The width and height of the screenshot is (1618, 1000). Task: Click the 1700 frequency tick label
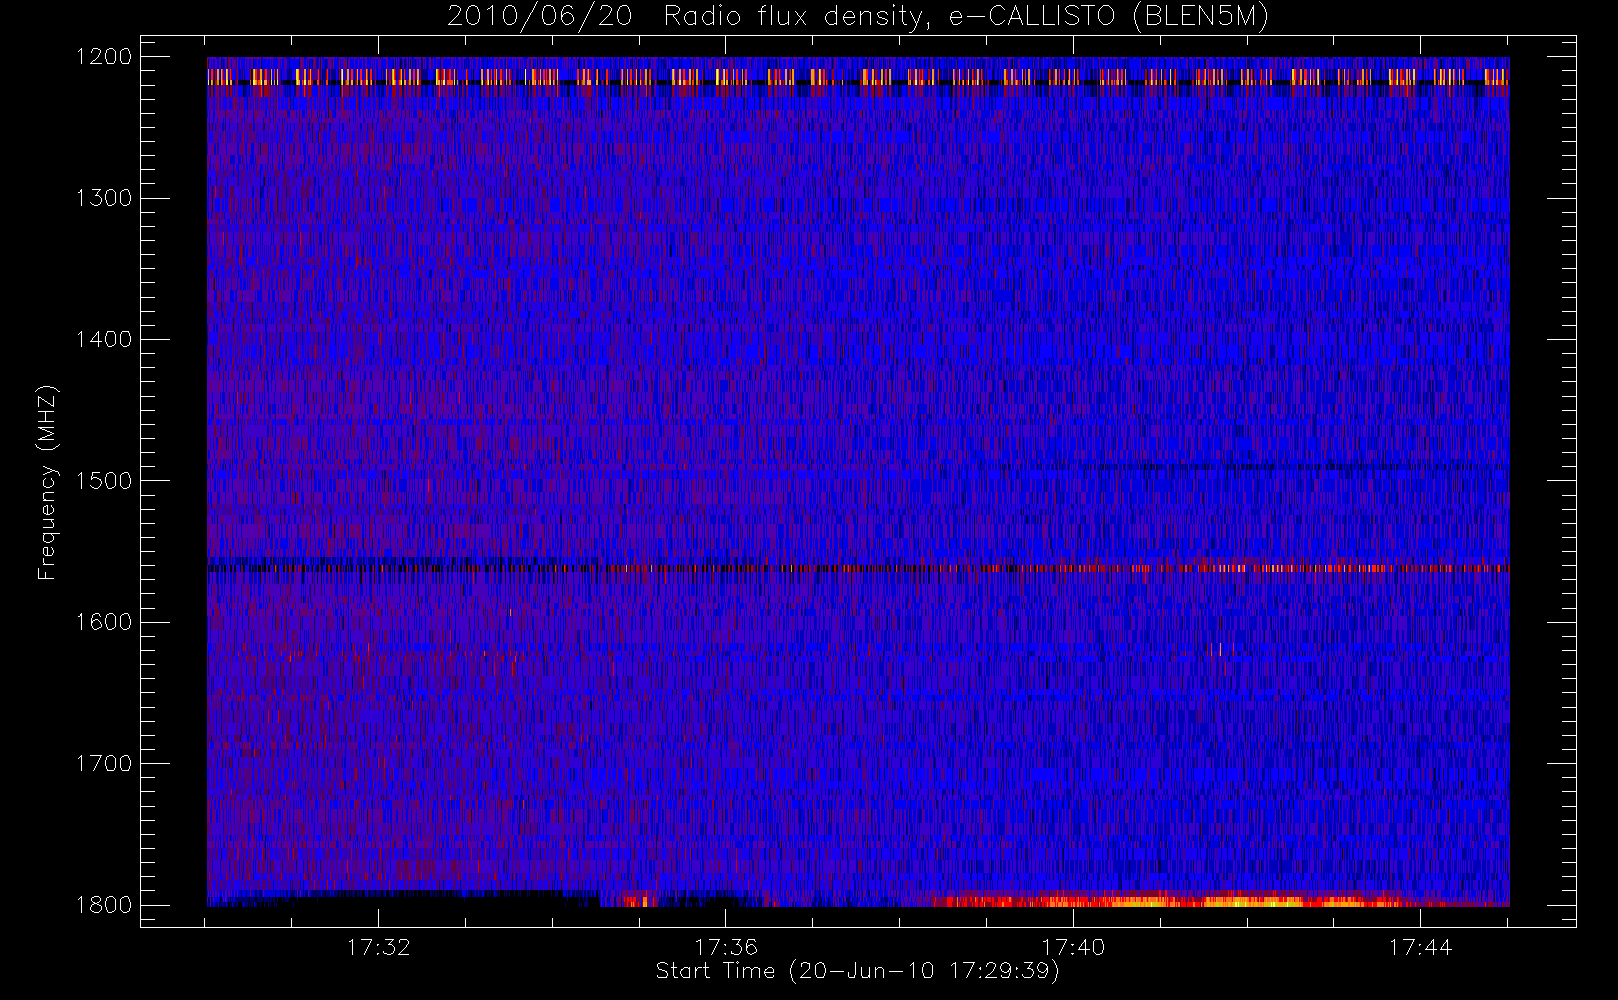pos(104,763)
